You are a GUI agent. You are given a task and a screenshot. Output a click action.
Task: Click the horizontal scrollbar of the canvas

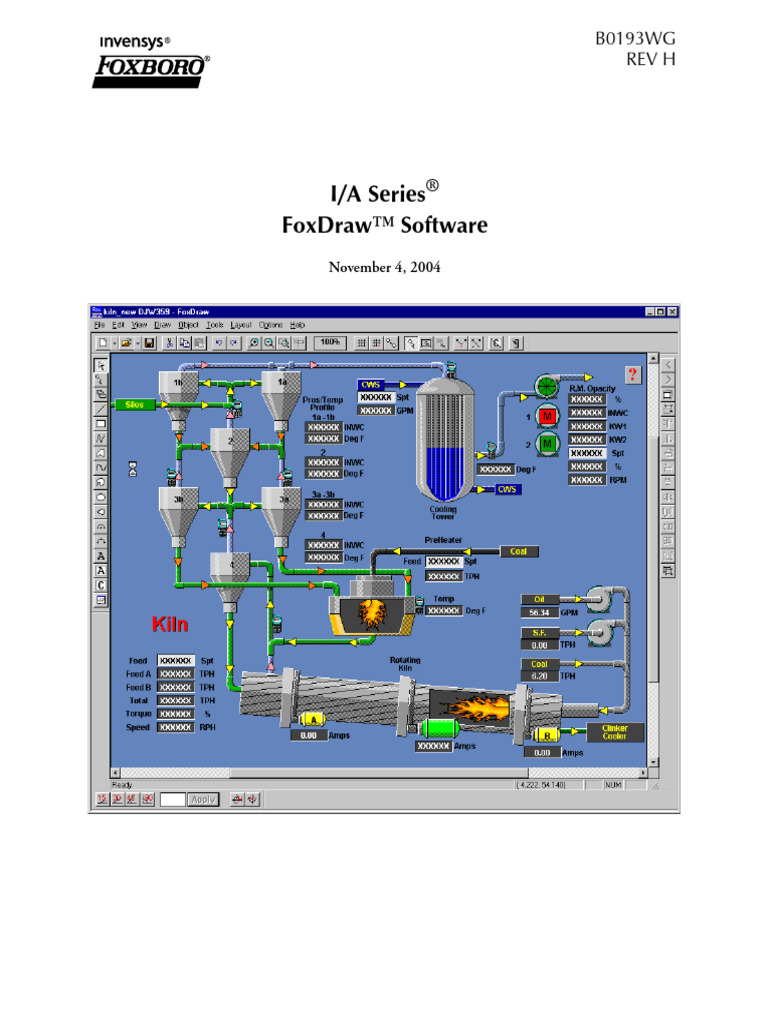(379, 773)
